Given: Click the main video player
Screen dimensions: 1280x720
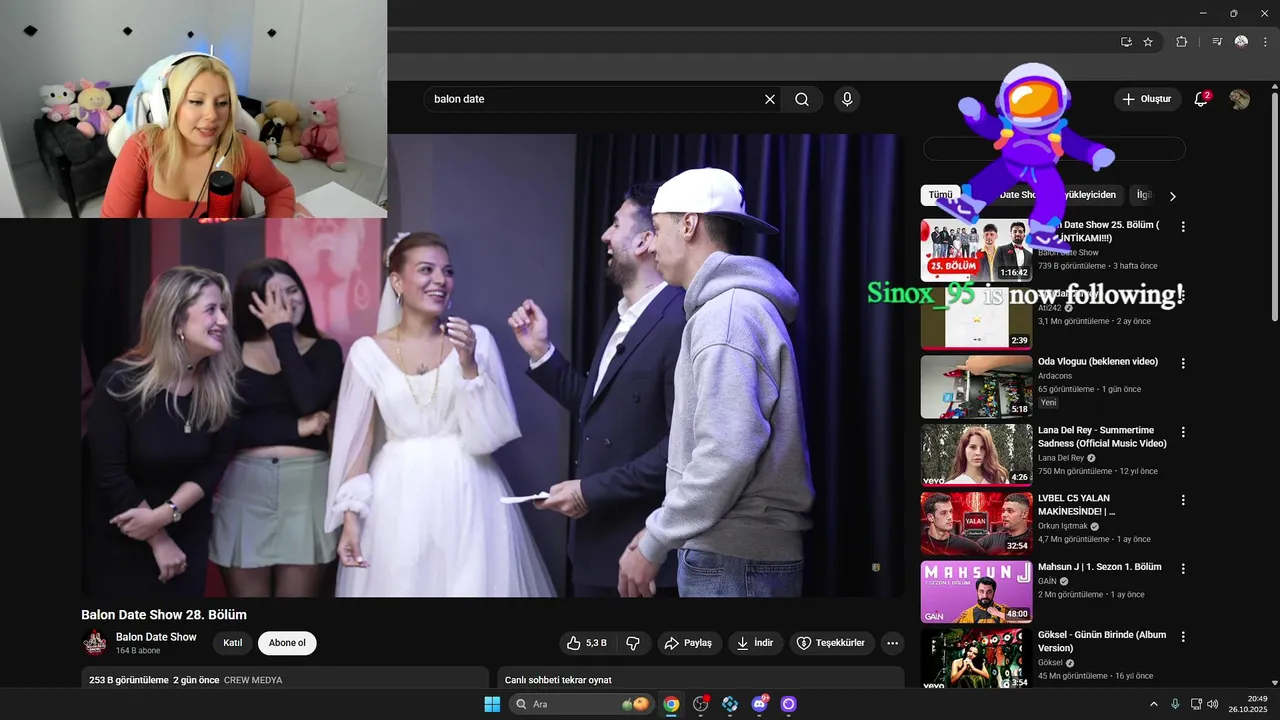Looking at the screenshot, I should [493, 365].
